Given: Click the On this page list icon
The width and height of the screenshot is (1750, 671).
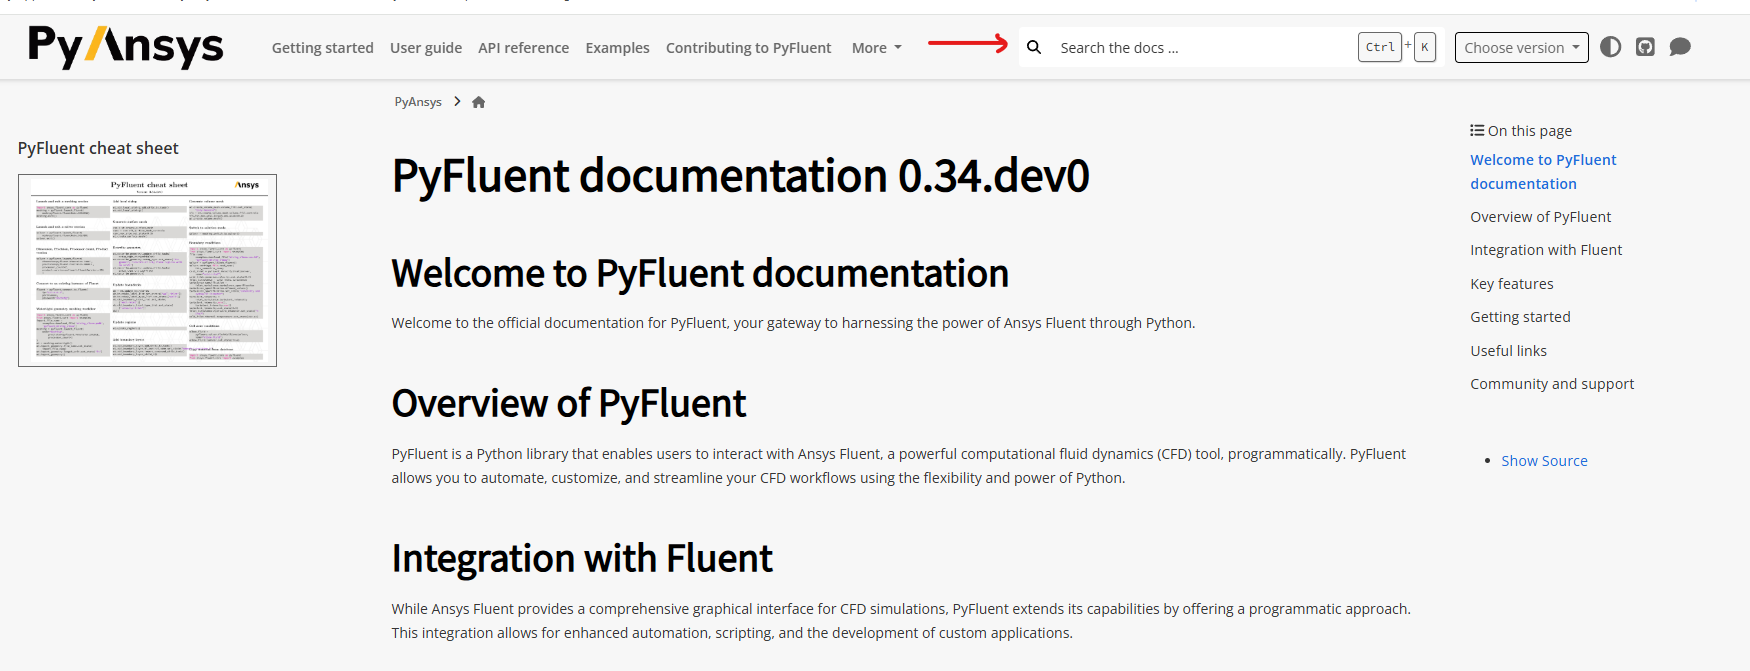Looking at the screenshot, I should point(1477,131).
